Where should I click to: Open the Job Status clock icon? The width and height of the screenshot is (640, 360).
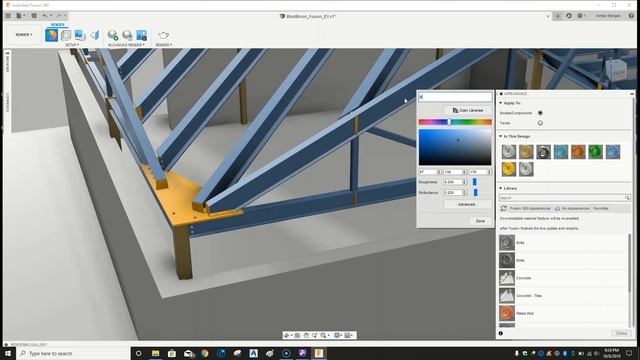[569, 16]
